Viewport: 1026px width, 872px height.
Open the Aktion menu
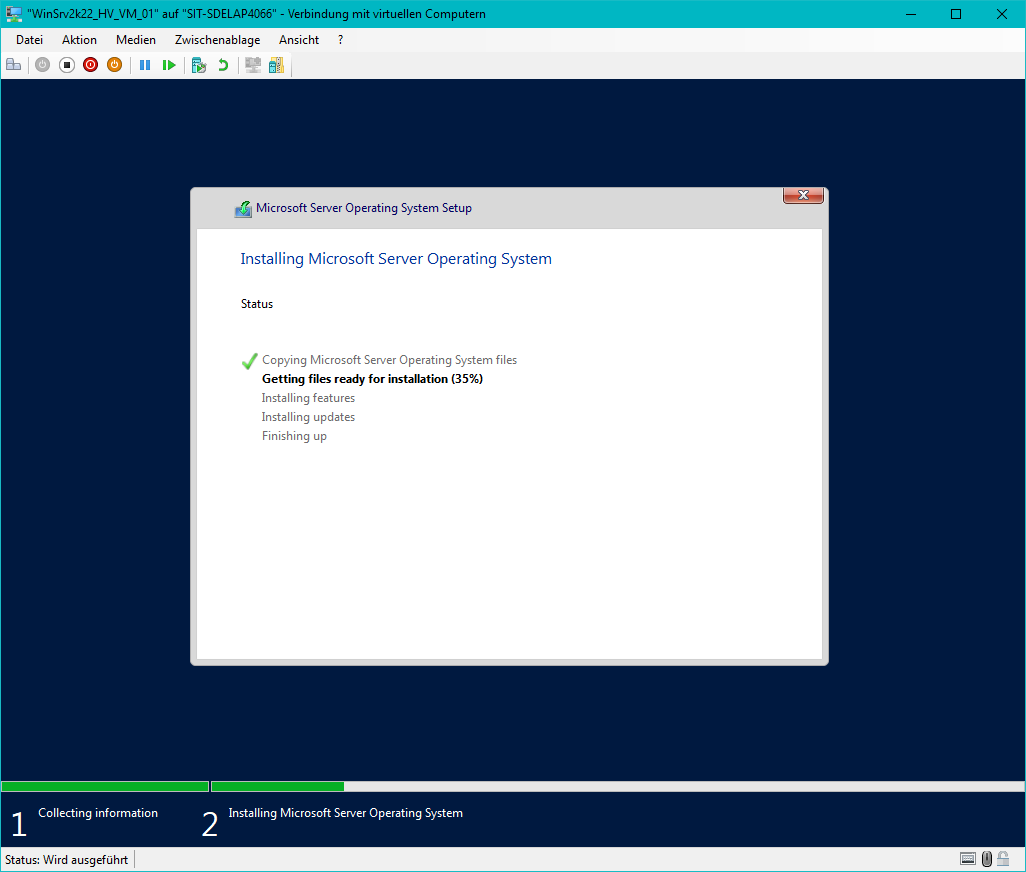tap(79, 40)
